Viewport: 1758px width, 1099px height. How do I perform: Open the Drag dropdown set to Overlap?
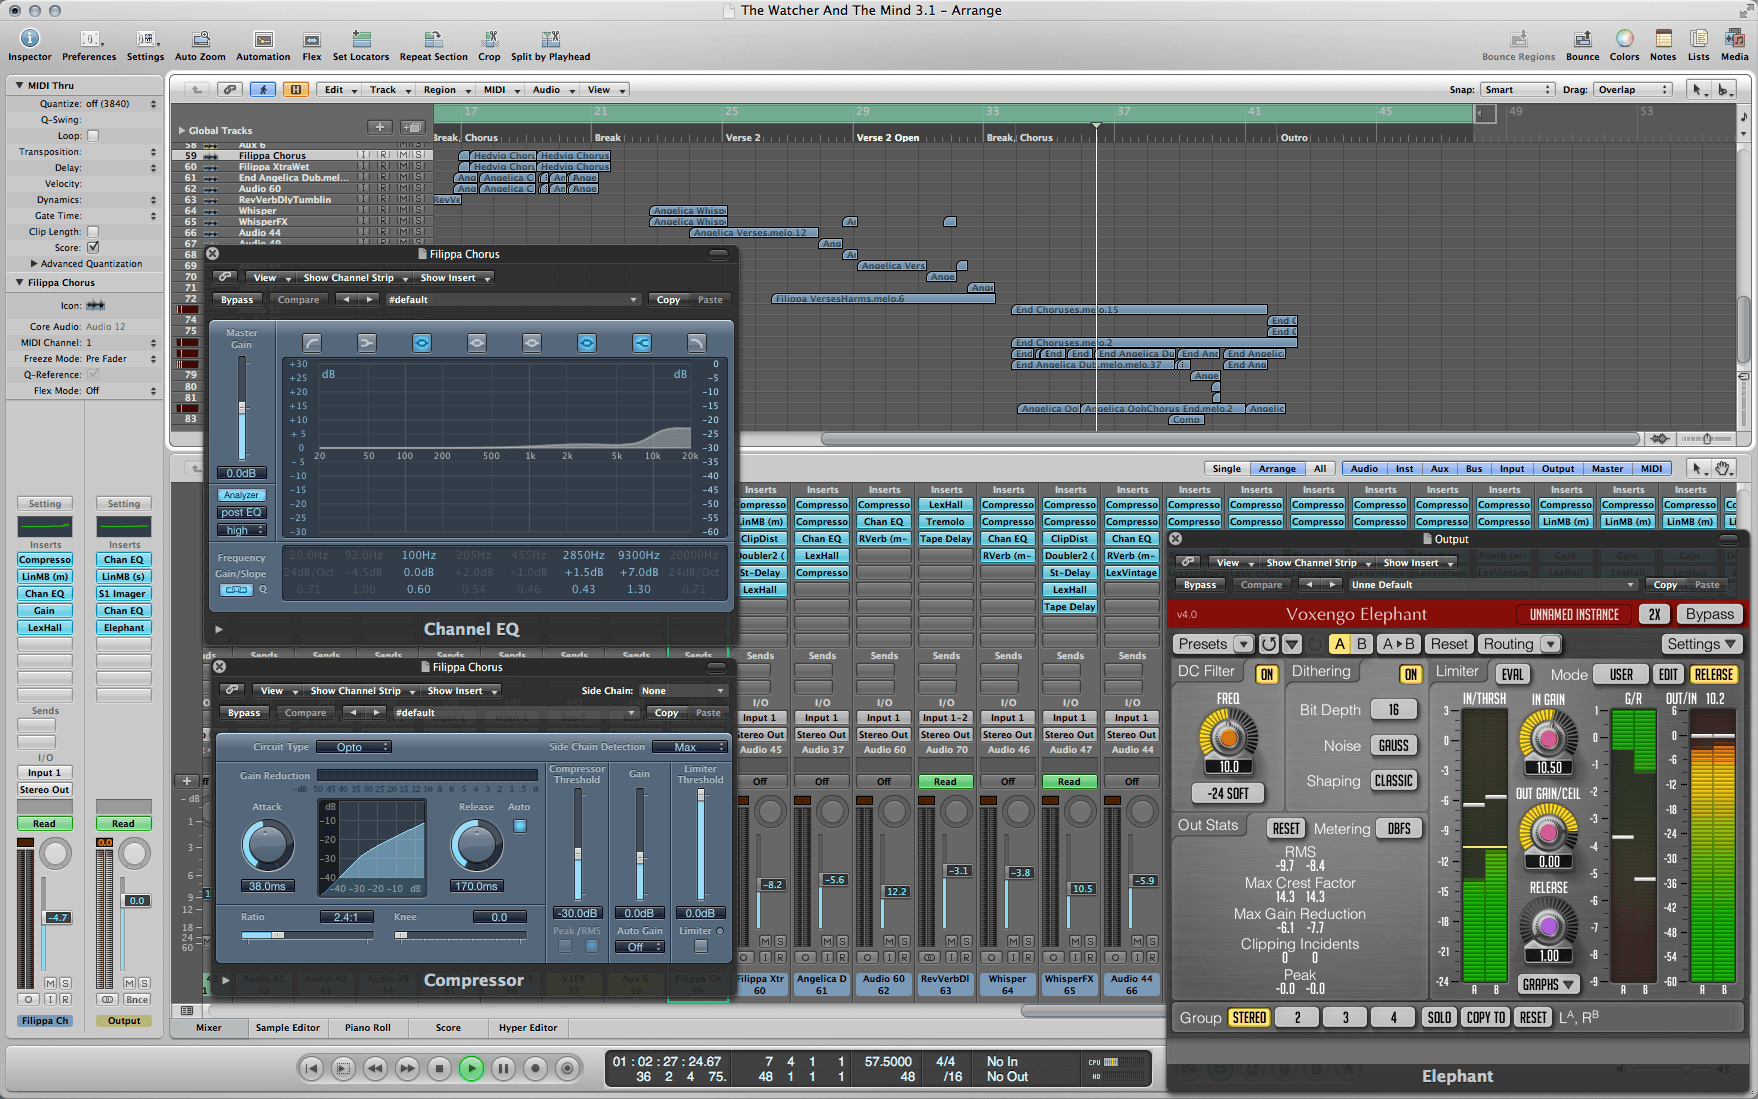[x=1633, y=89]
